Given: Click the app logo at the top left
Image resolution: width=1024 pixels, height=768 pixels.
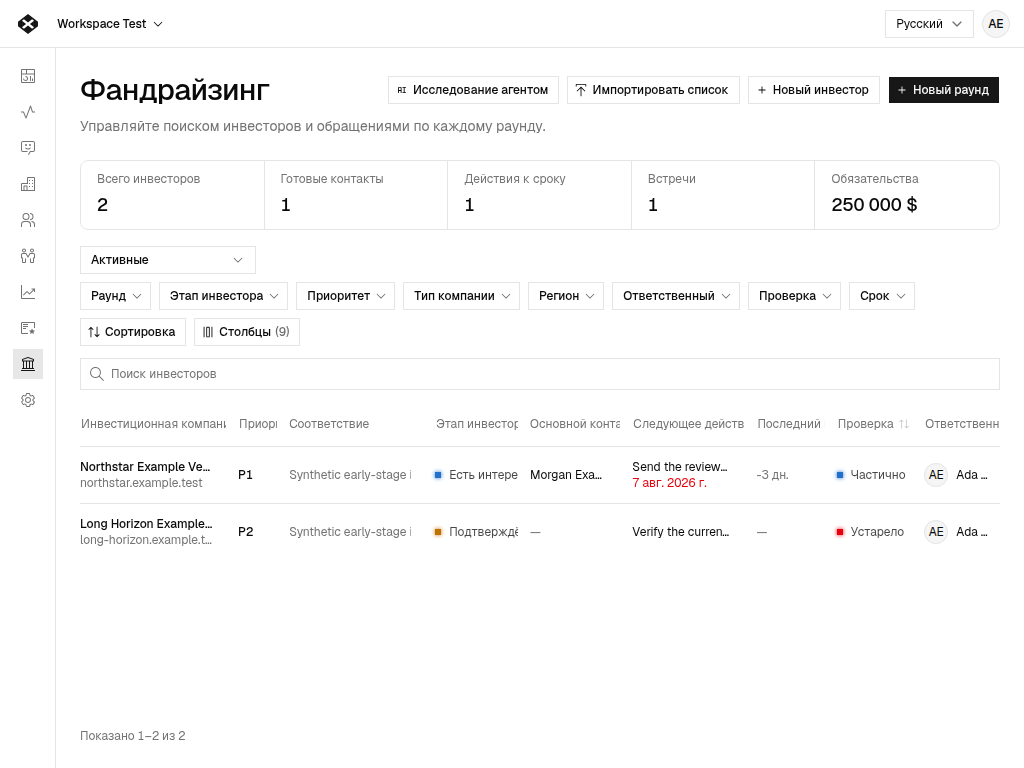Looking at the screenshot, I should click(x=28, y=24).
